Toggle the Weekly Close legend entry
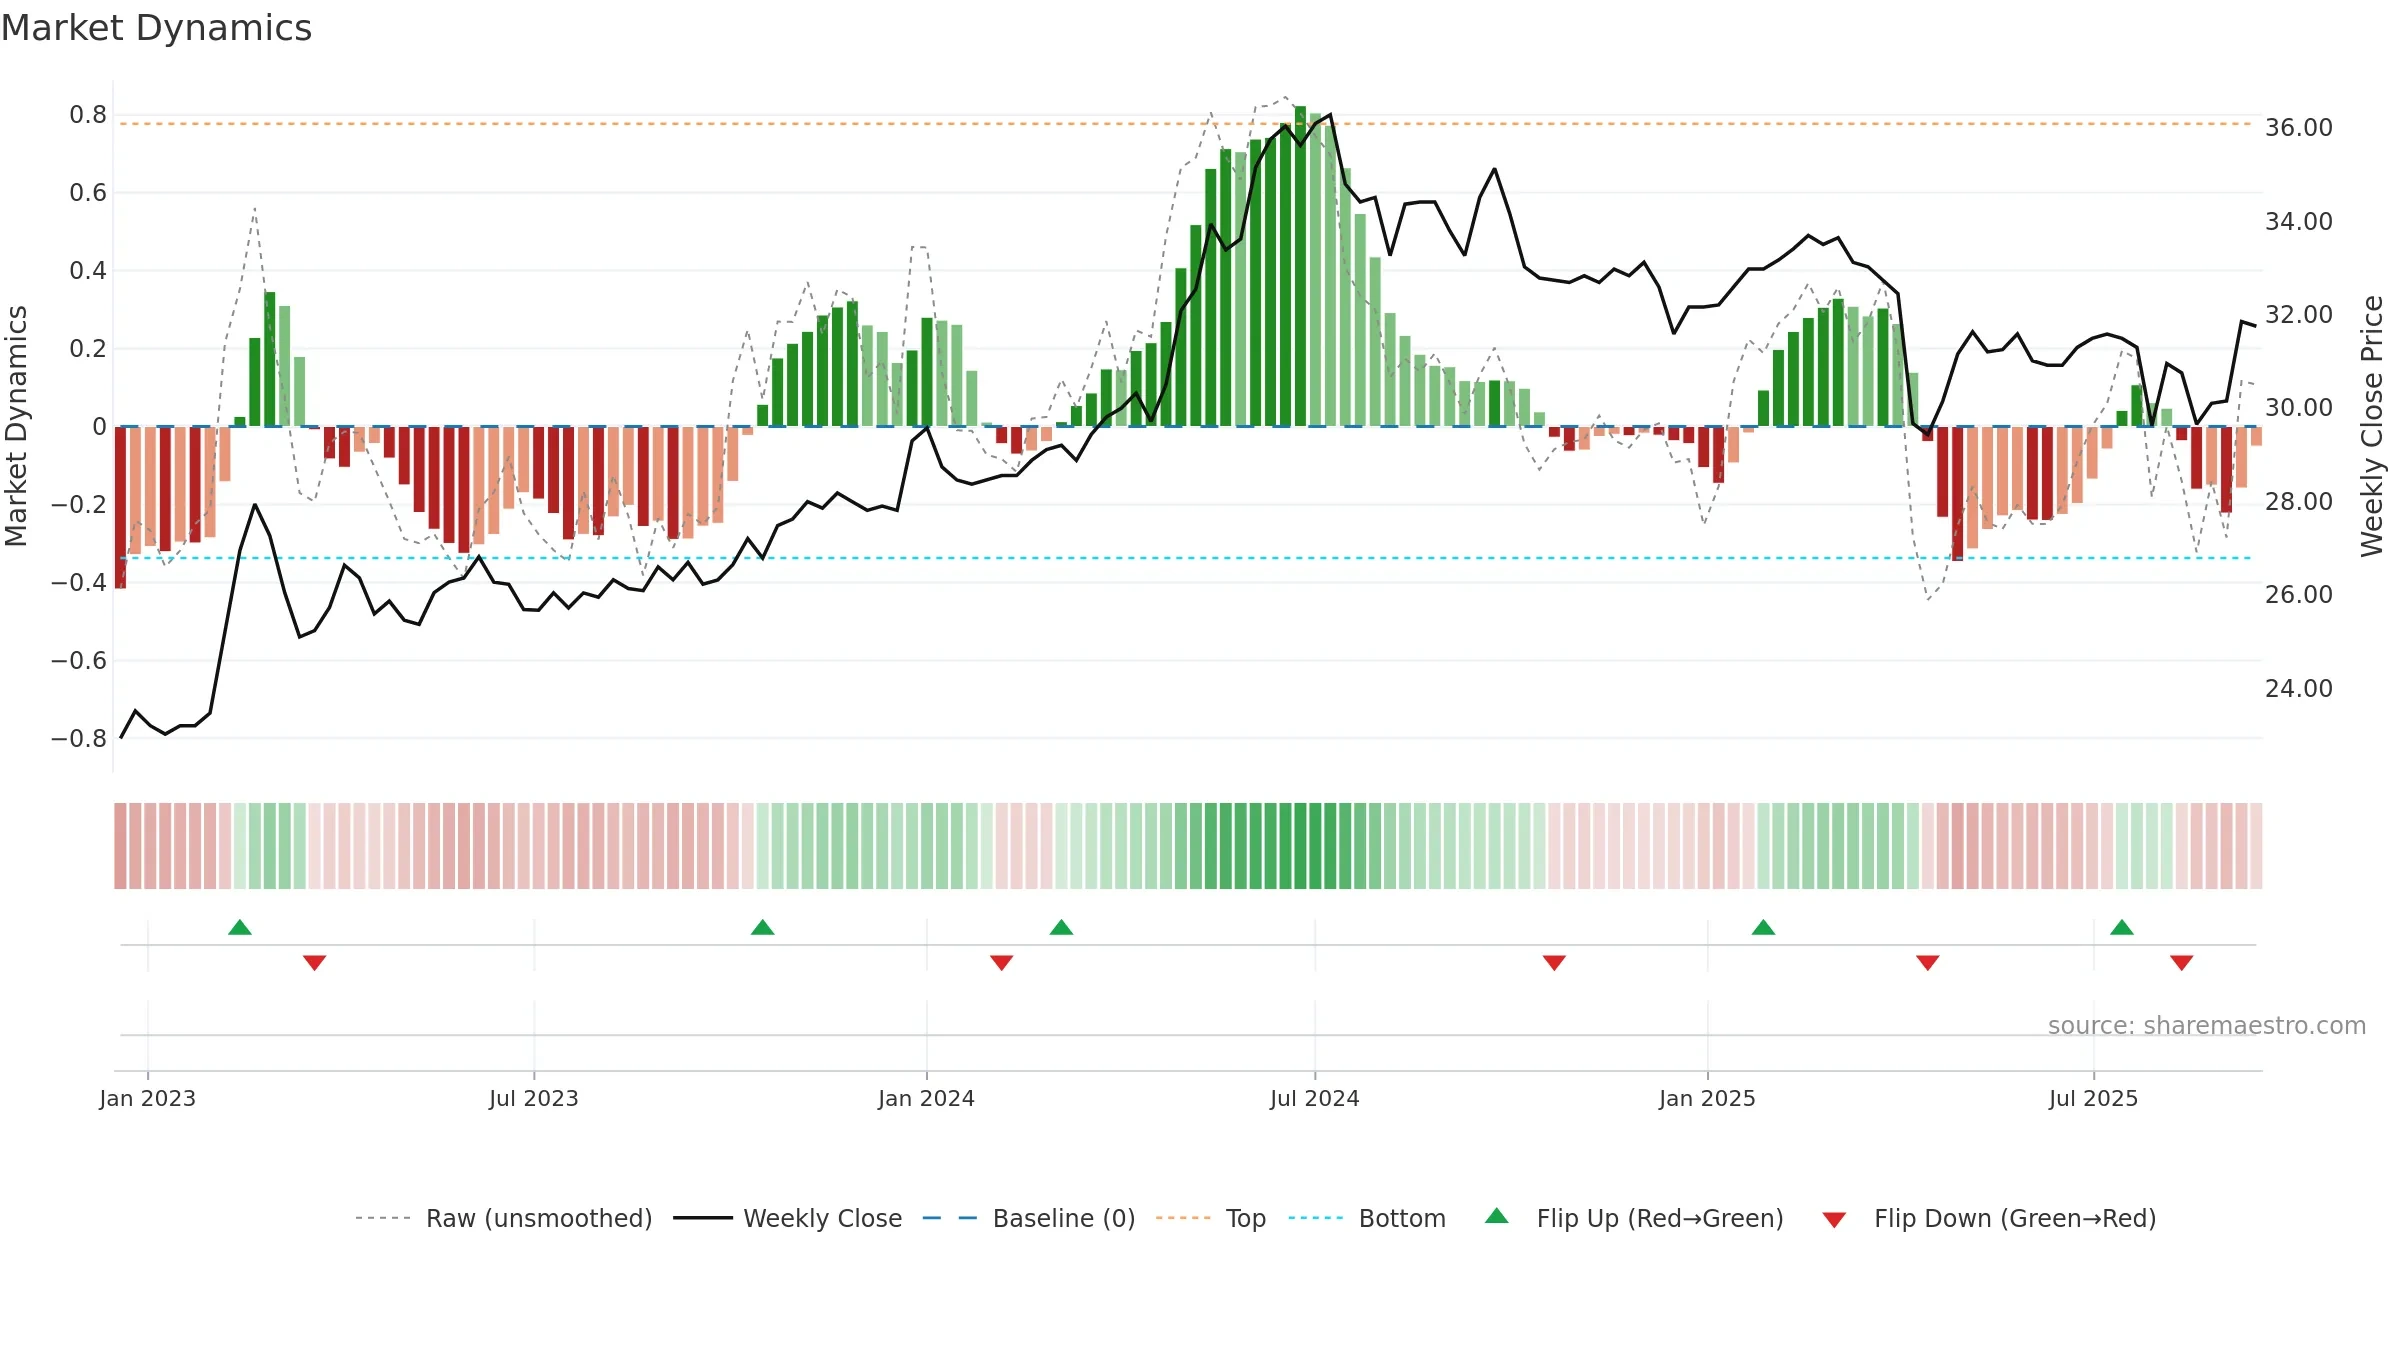This screenshot has width=2400, height=1350. click(787, 1218)
